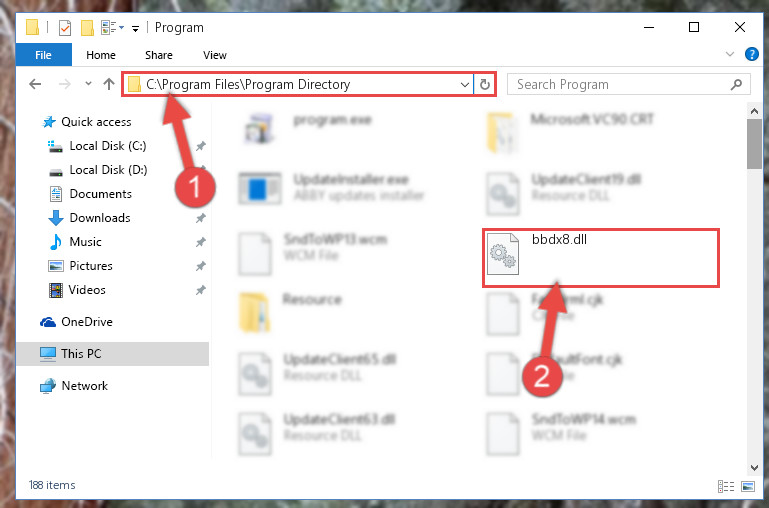Click the search magnifier icon
The height and width of the screenshot is (508, 769).
point(736,84)
